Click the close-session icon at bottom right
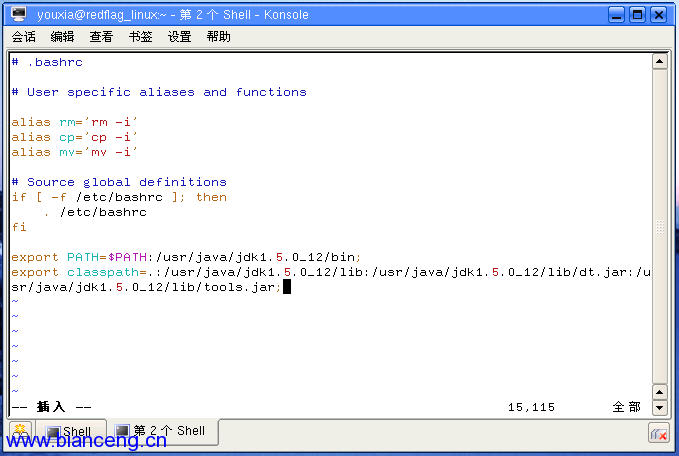The image size is (679, 456). click(x=659, y=433)
